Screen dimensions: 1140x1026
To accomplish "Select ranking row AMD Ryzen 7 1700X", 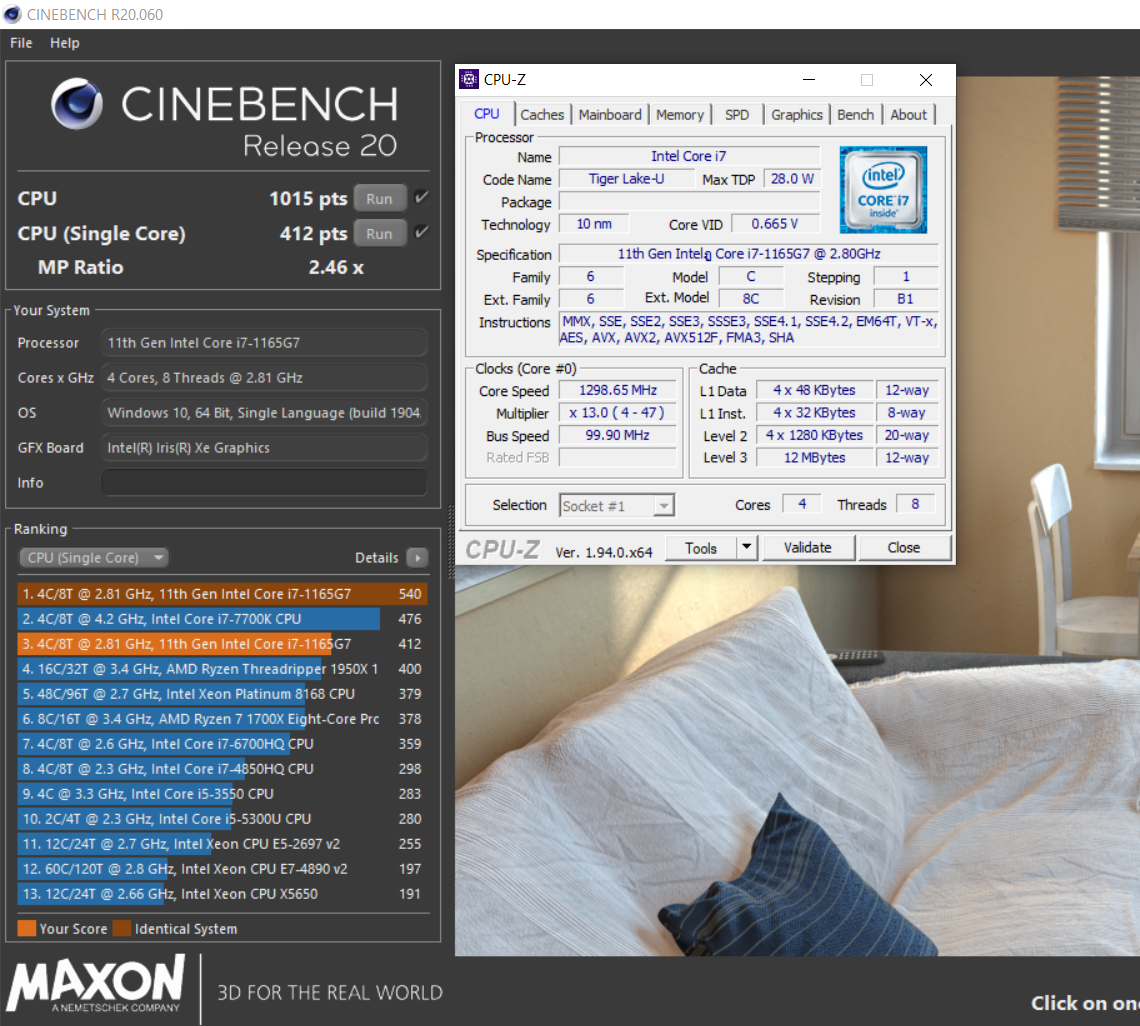I will tap(222, 718).
